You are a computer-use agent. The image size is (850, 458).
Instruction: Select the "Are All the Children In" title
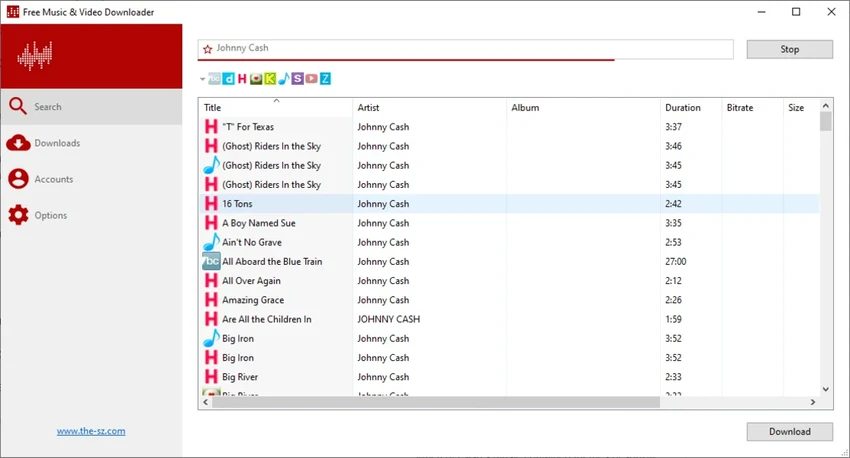(267, 319)
